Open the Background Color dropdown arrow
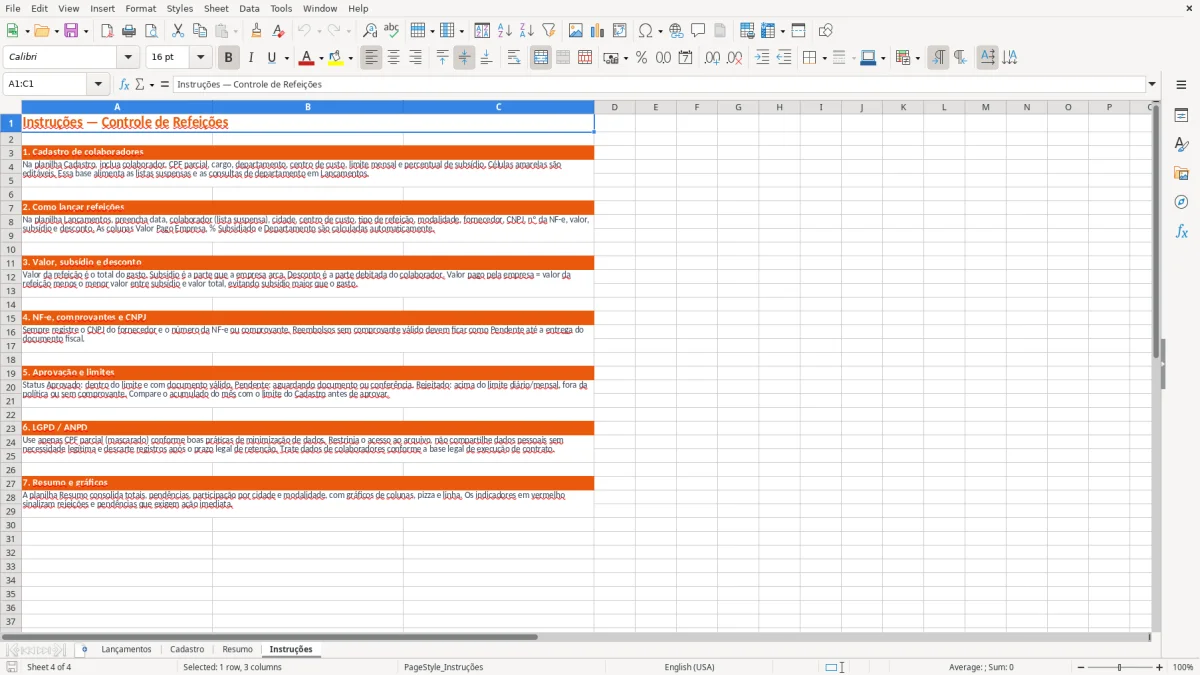Screen dimensions: 1200x675 tap(350, 58)
